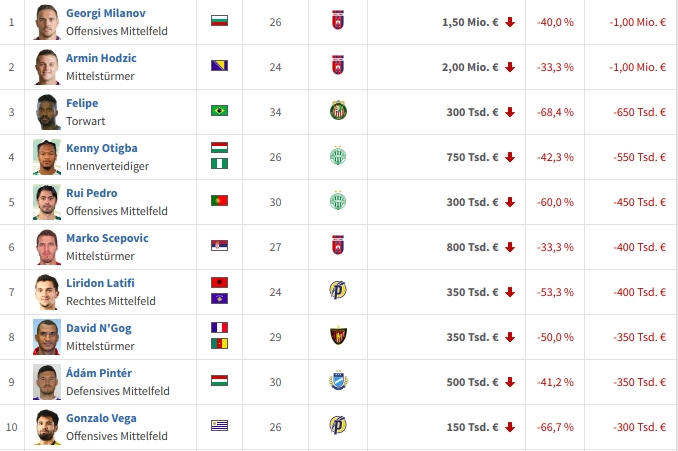
Task: Click the club crest in Georgi Milanov's row
Action: point(337,21)
